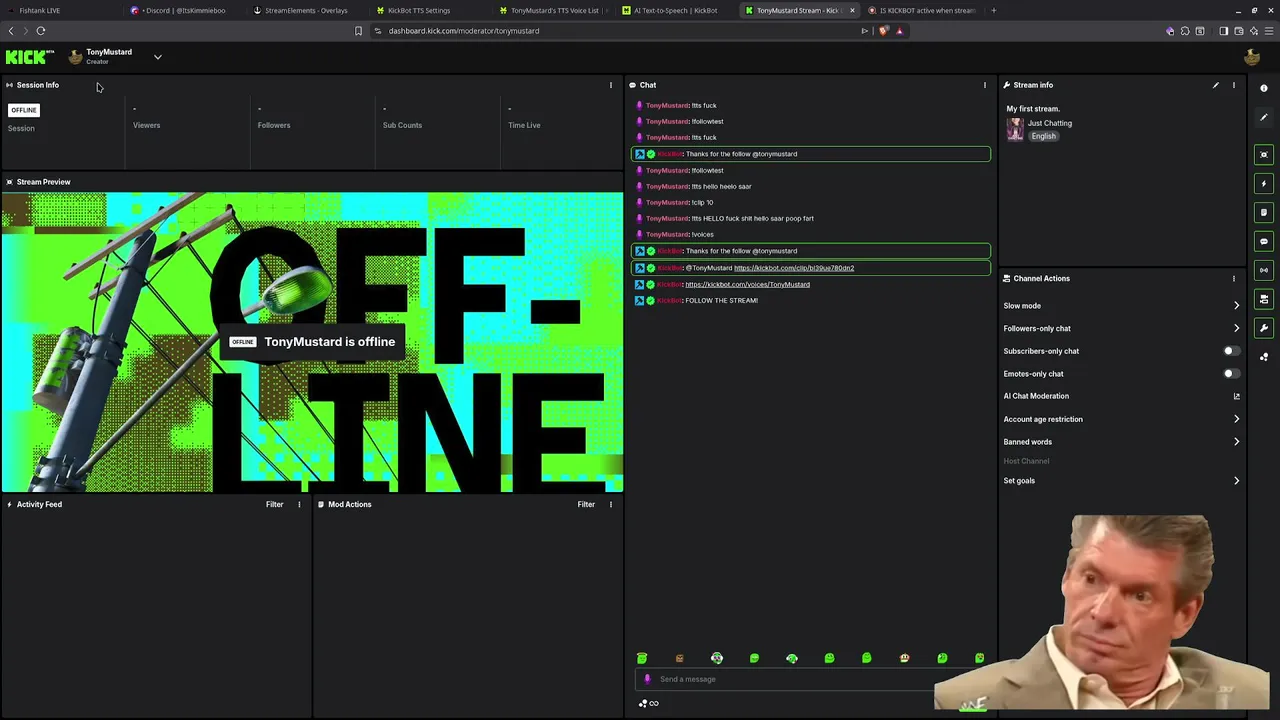Click 'My first stream.' title text
The image size is (1280, 720).
pyautogui.click(x=1033, y=109)
